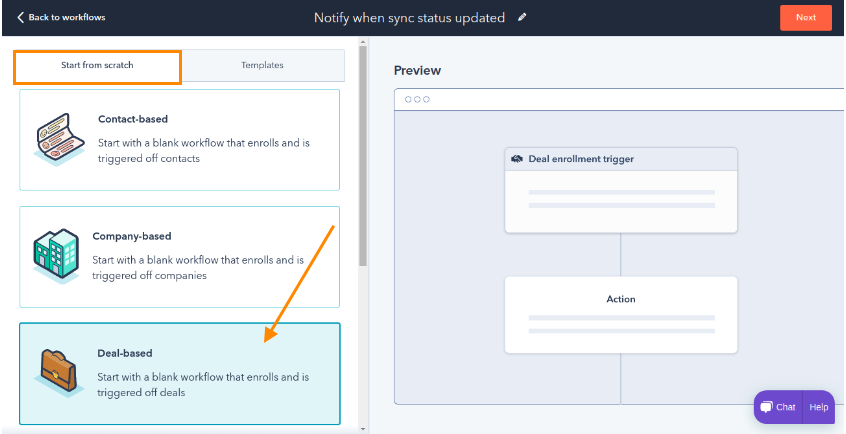
Task: Click the orange Next button
Action: [806, 17]
